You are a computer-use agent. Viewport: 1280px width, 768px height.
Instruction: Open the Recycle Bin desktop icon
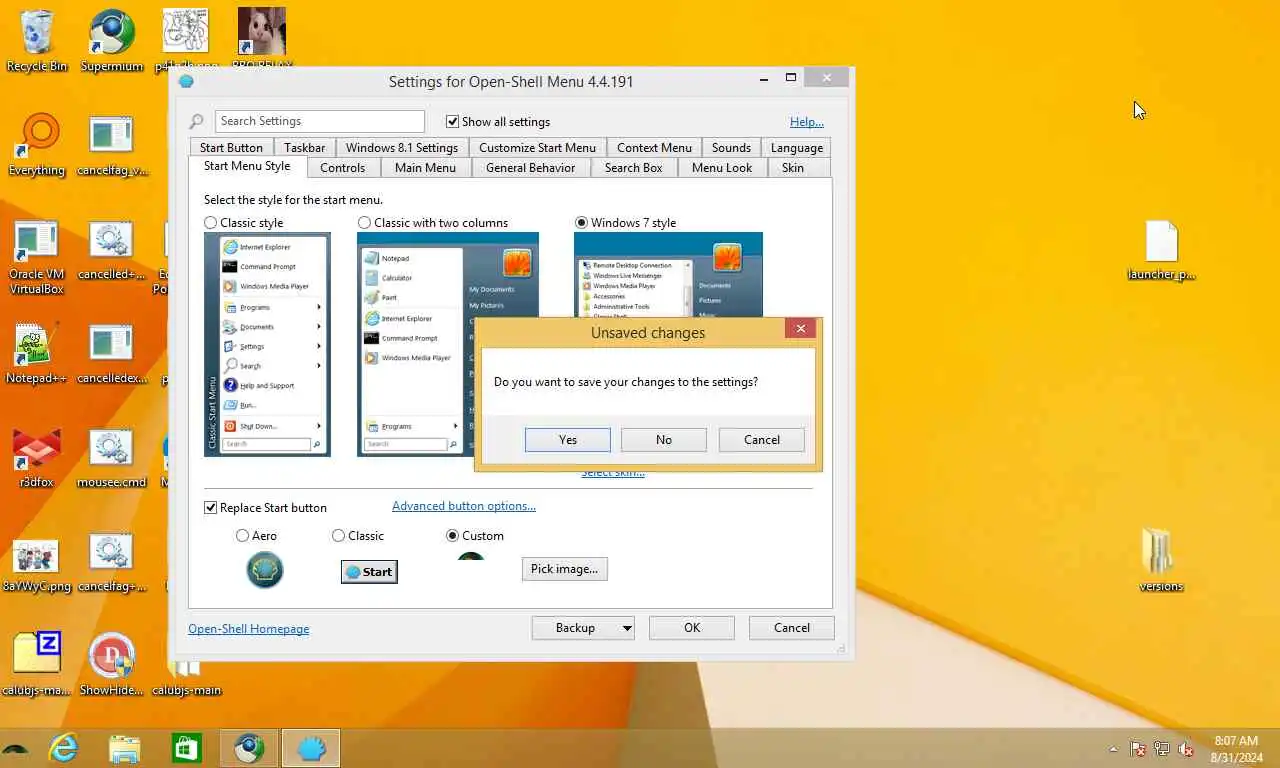[37, 41]
